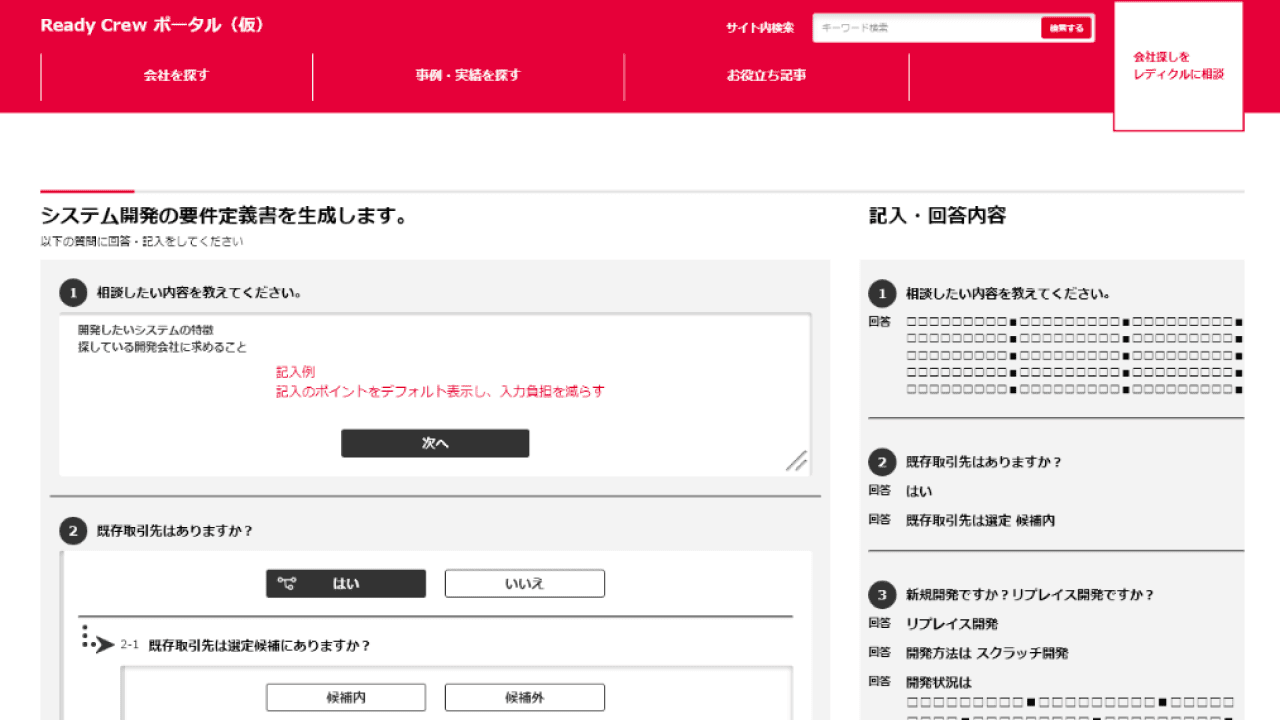Click the number 2 step badge in the form
The image size is (1280, 720).
[73, 531]
